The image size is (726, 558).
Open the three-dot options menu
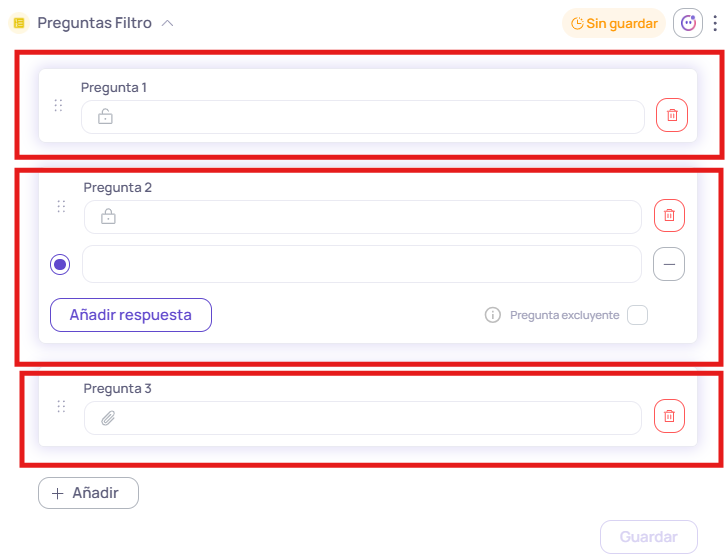716,23
